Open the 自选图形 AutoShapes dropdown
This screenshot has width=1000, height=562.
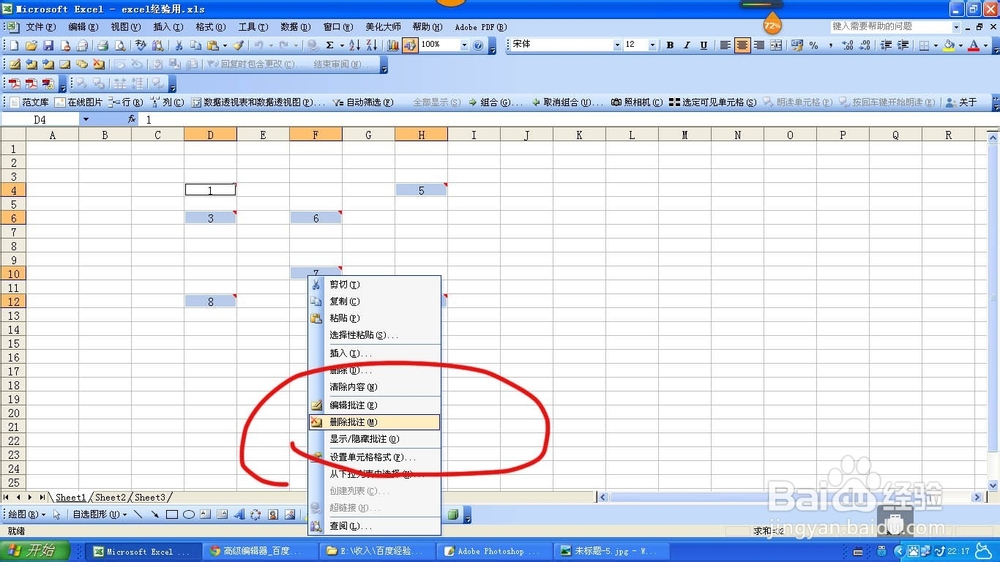click(x=99, y=514)
